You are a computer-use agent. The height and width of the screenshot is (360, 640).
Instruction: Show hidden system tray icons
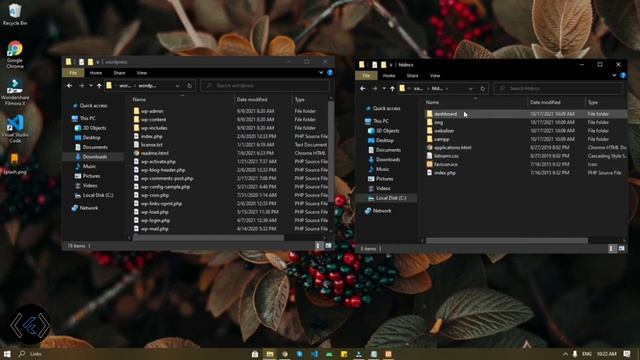[x=565, y=354]
